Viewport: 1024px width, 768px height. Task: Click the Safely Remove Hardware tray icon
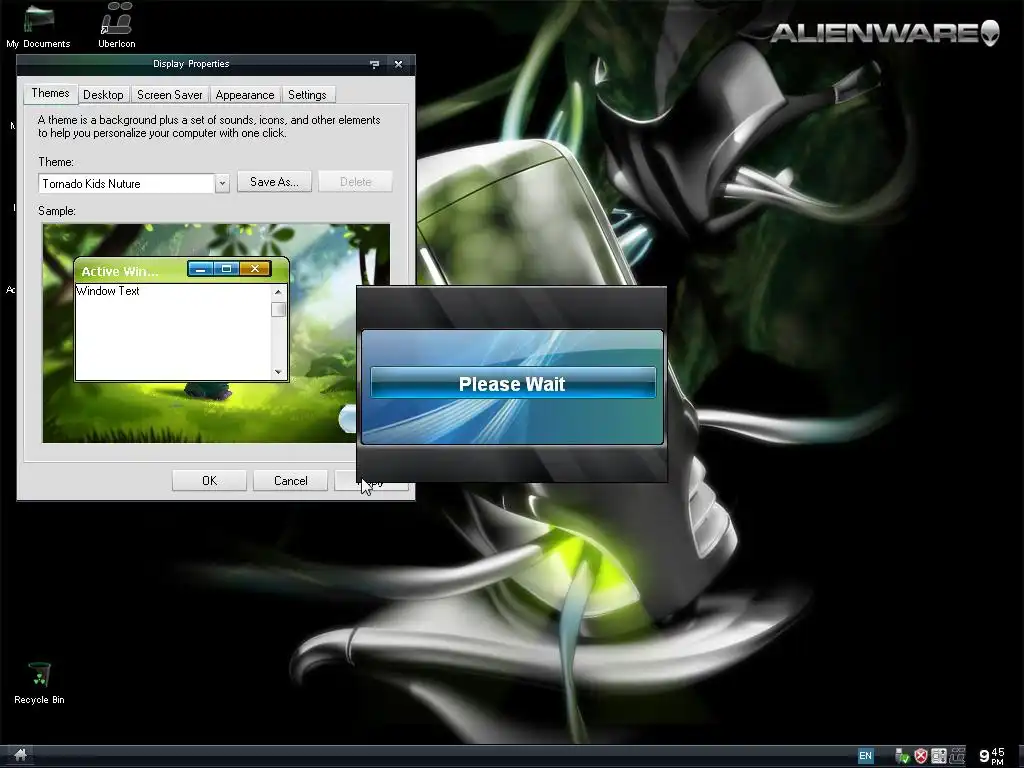pos(903,756)
